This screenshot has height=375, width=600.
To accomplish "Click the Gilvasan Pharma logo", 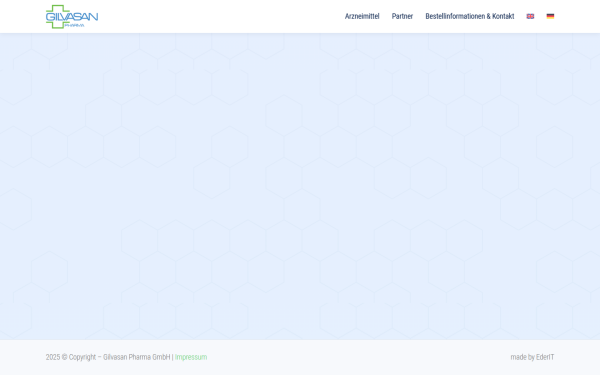I will click(x=72, y=16).
